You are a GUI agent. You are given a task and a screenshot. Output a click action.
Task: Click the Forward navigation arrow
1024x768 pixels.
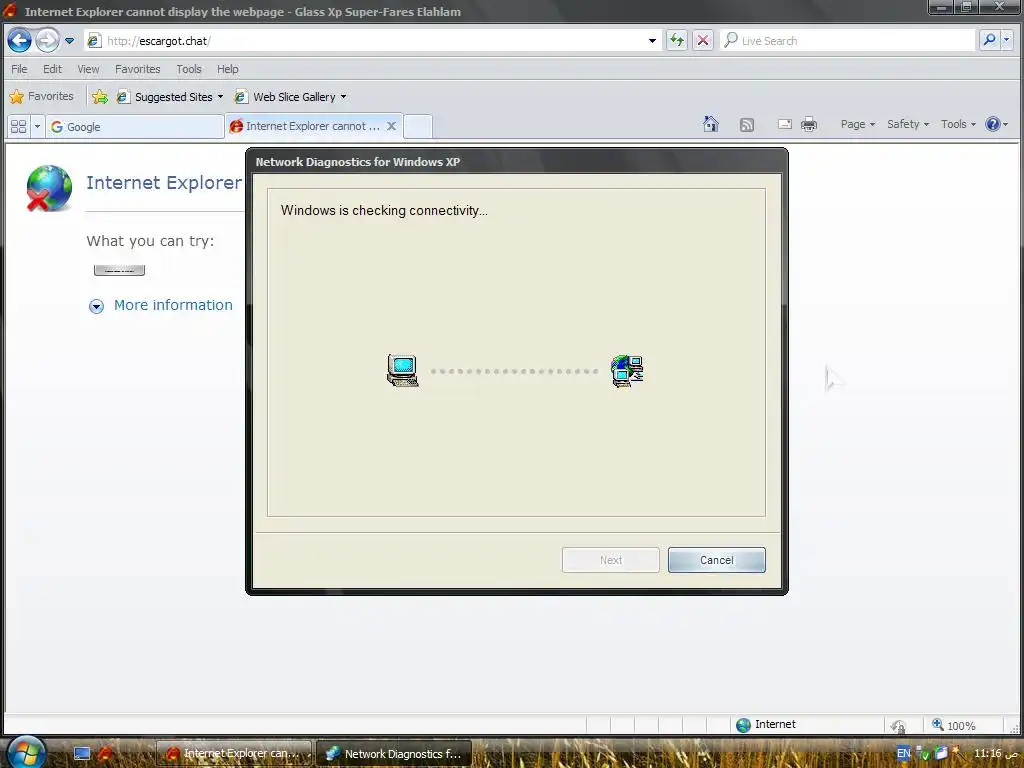coord(47,40)
